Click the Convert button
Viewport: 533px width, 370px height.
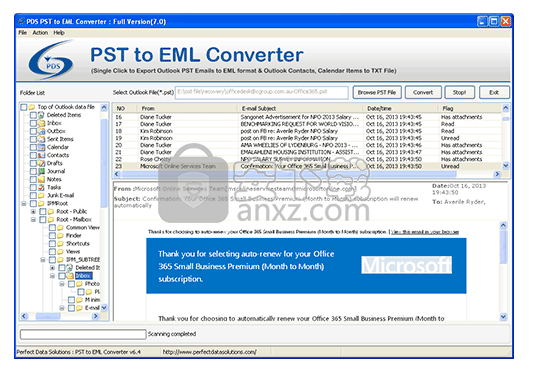coord(423,92)
